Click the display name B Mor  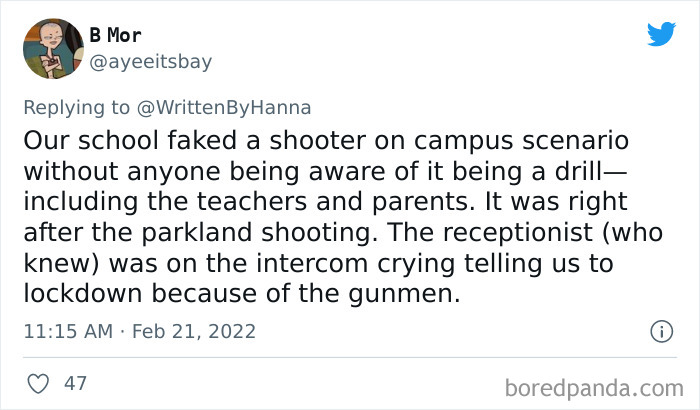point(115,35)
